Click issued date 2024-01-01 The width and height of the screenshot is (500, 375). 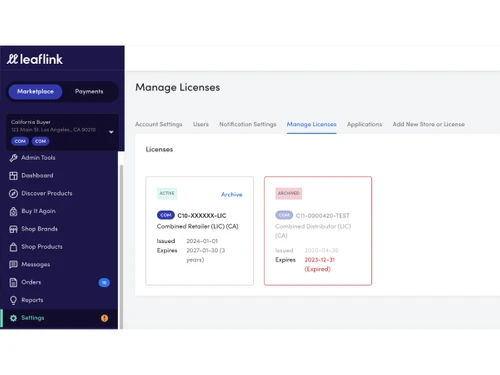(202, 241)
